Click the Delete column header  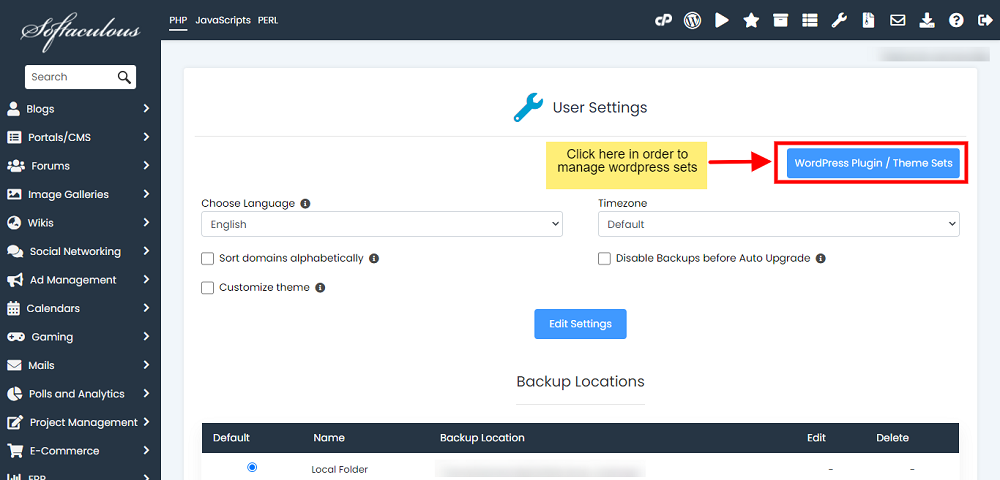tap(893, 438)
